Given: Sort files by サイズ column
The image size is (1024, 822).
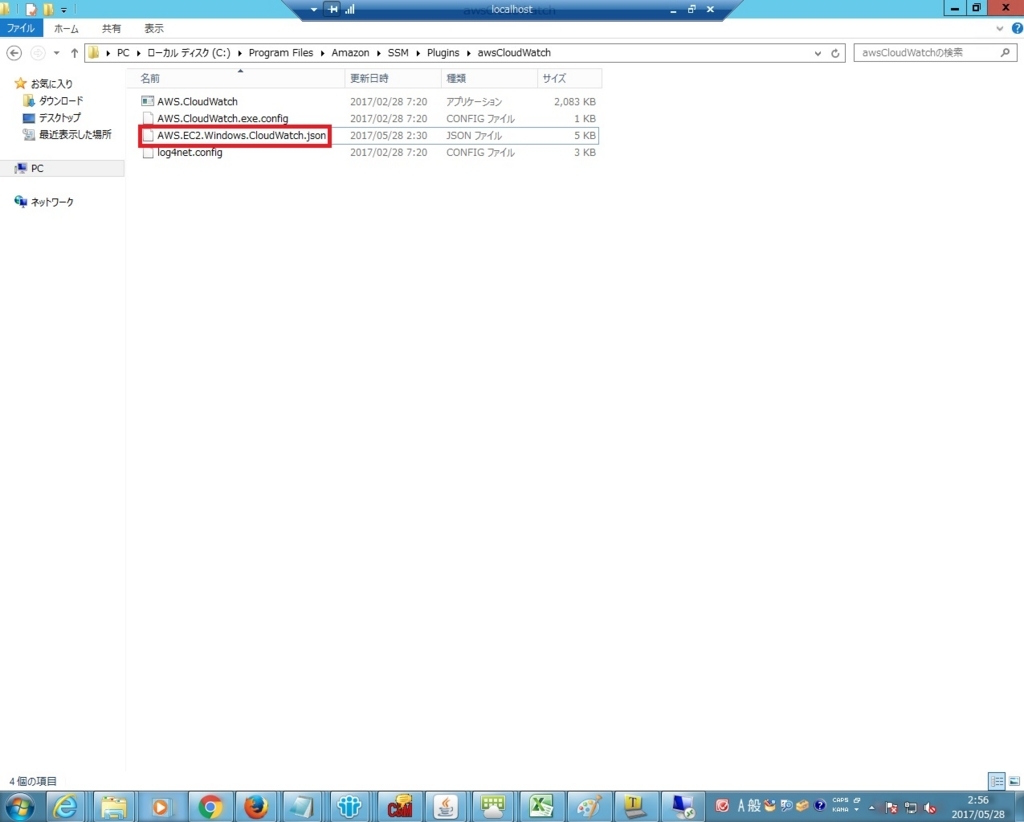Looking at the screenshot, I should 569,78.
